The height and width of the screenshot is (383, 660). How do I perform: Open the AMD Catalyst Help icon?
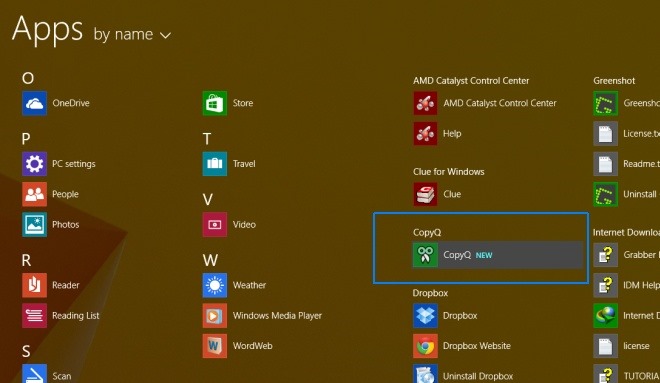(425, 133)
